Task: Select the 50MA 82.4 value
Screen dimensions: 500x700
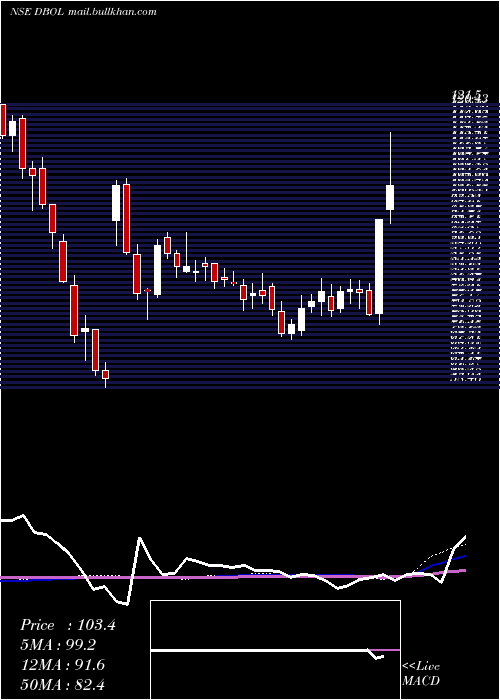Action: [63, 684]
